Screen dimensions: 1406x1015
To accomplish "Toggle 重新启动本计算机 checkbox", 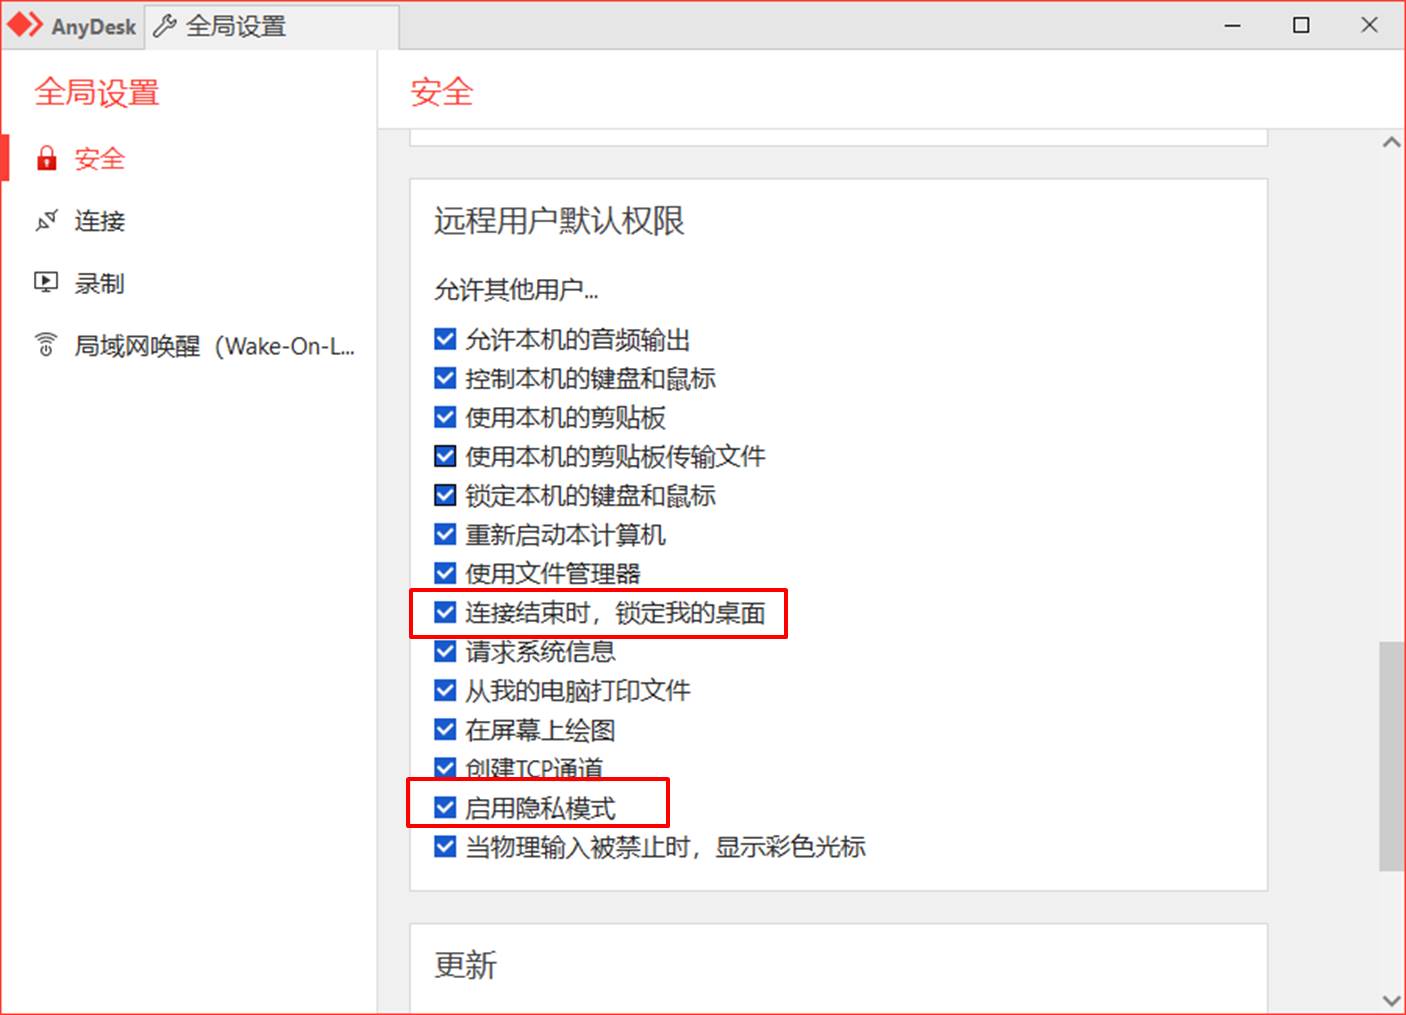I will [445, 534].
